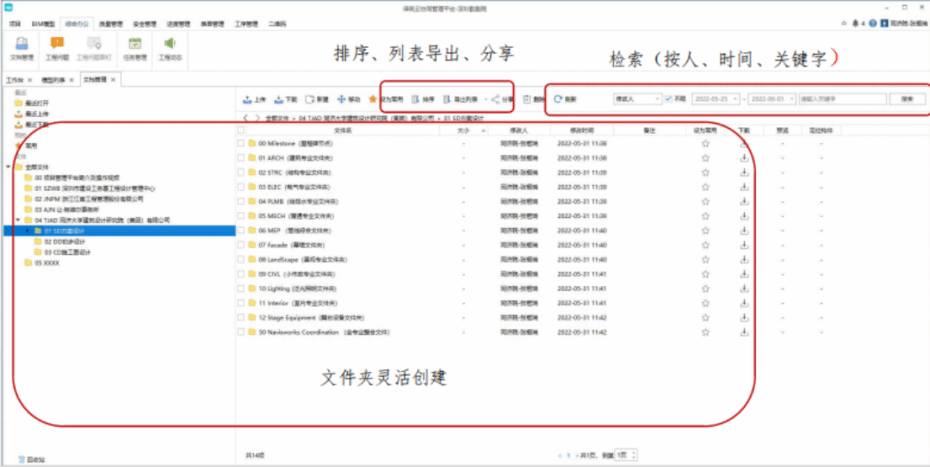Click the 04 TJAD breadcrumb link
This screenshot has width=930, height=467.
point(367,119)
